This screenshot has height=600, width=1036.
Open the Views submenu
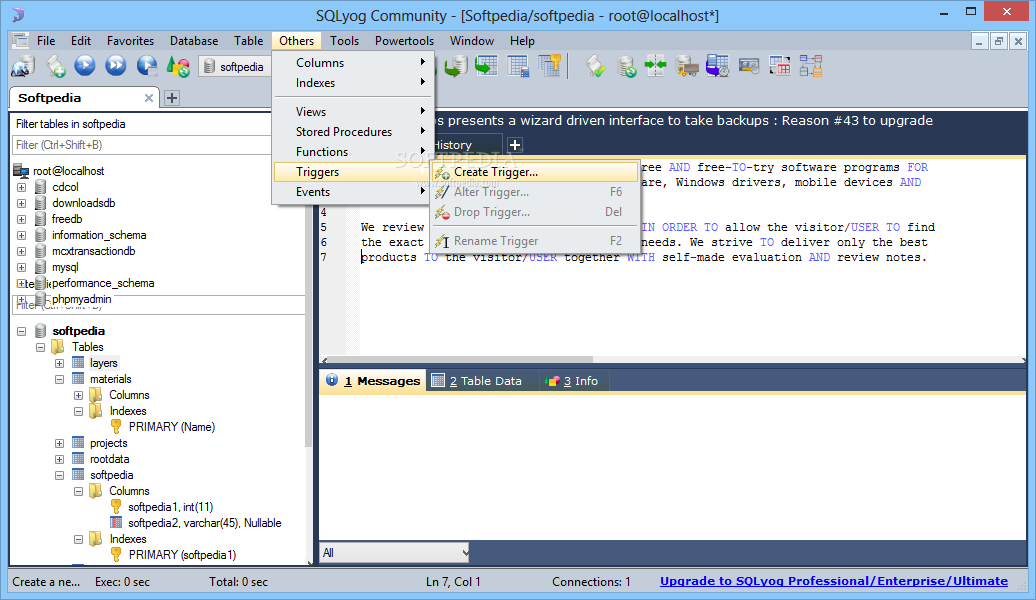point(352,112)
